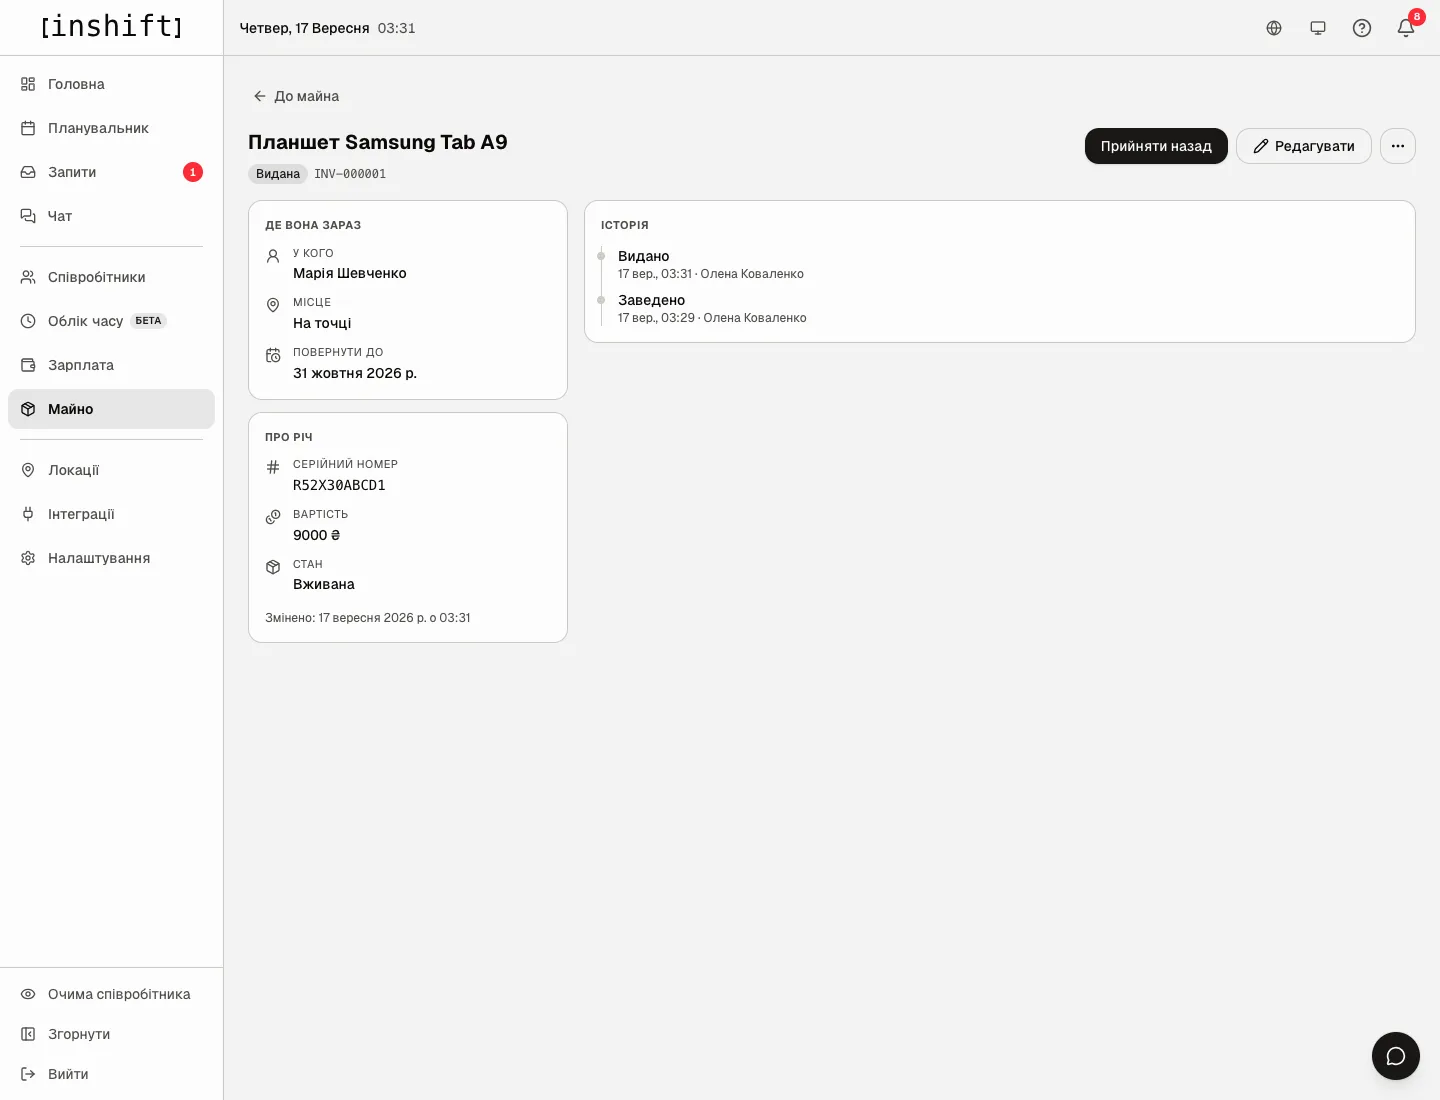Click serial number R52X30ABCD1

(x=339, y=485)
